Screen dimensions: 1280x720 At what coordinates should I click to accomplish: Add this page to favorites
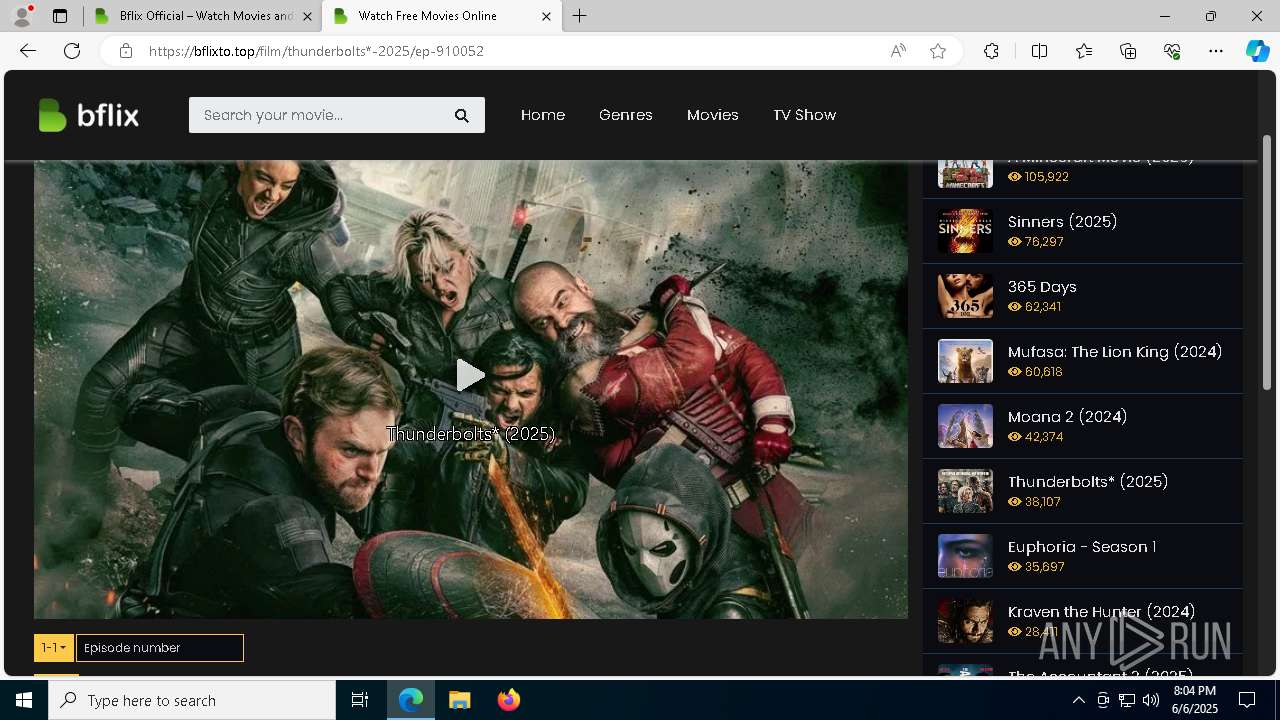coord(938,51)
